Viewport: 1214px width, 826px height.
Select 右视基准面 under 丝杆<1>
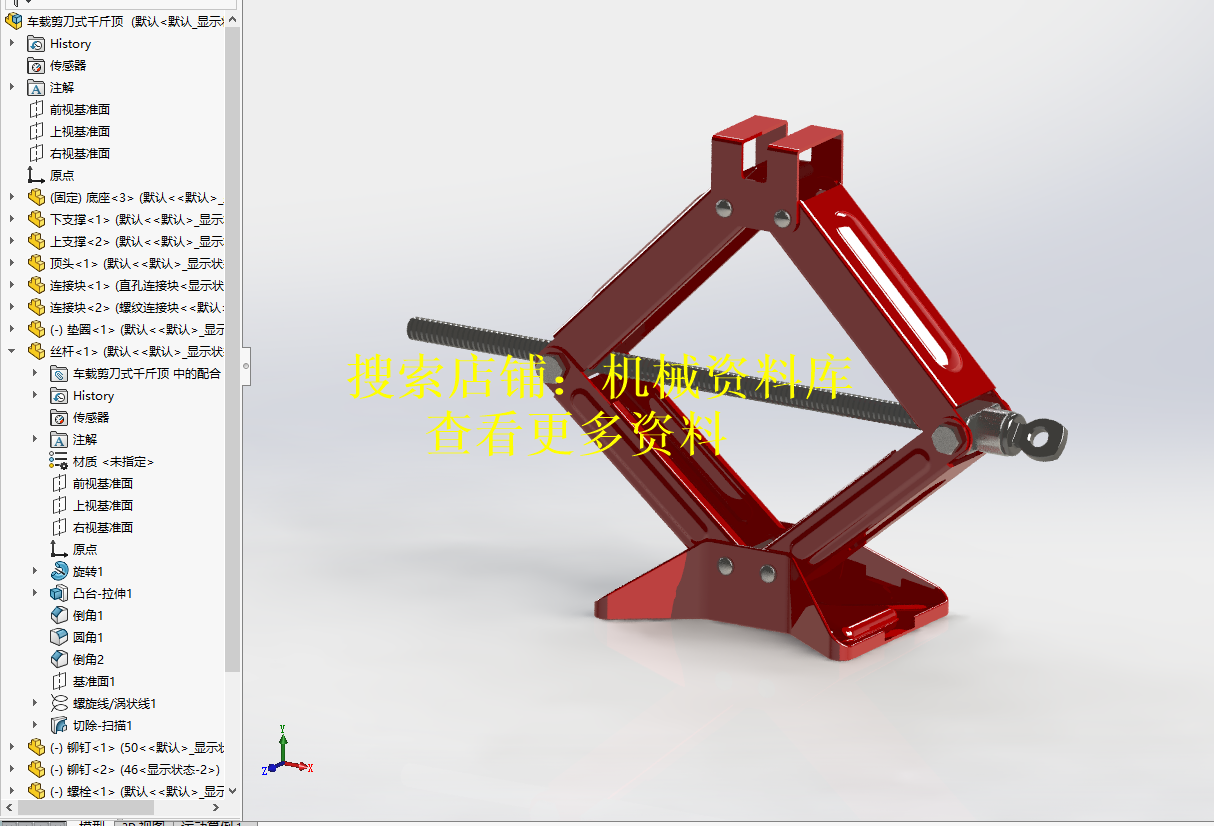[103, 527]
